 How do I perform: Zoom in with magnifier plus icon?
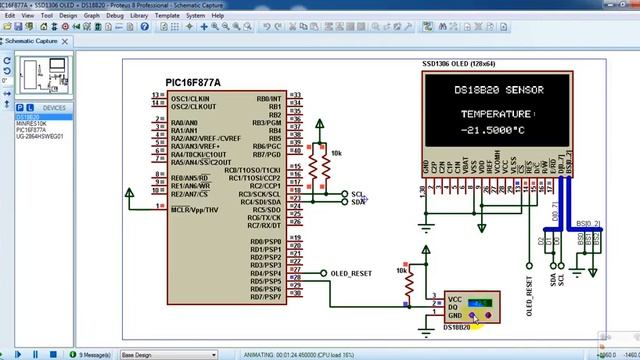point(215,27)
